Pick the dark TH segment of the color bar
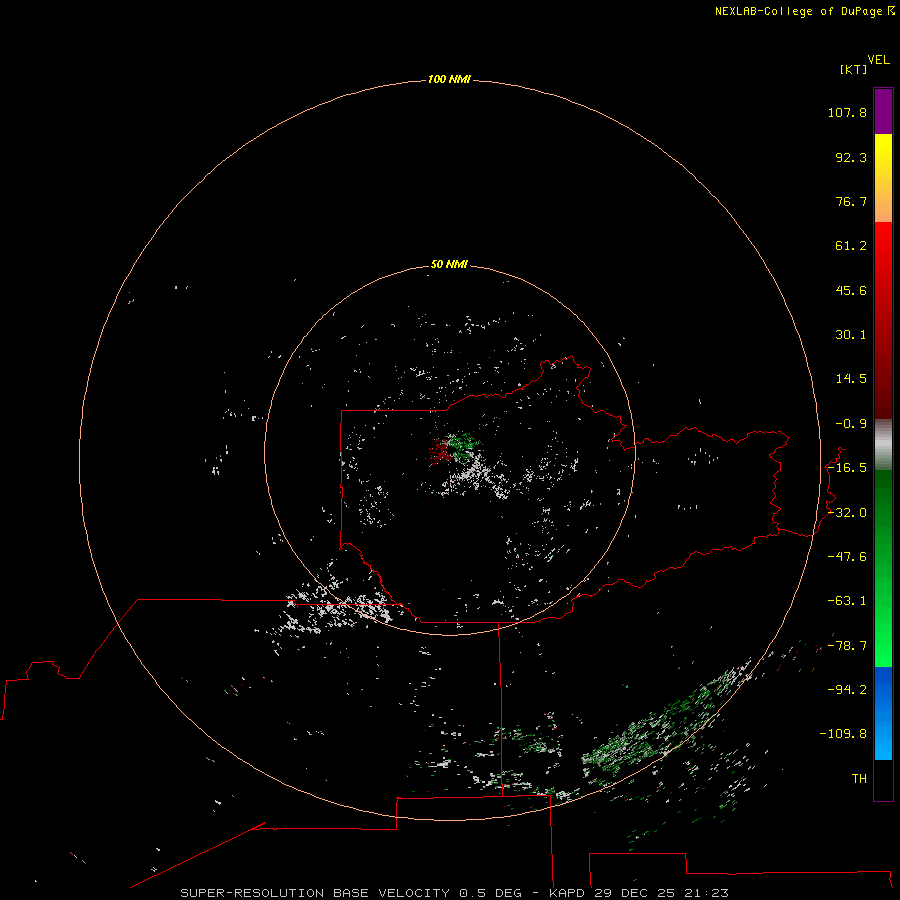 (x=883, y=779)
